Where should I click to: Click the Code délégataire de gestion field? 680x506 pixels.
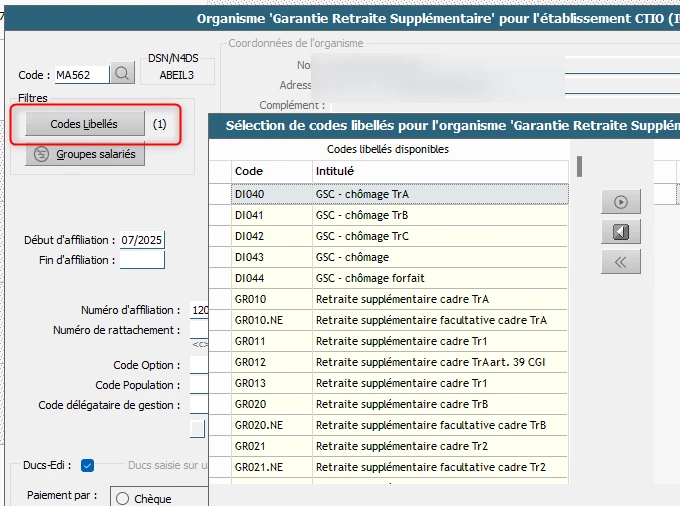(199, 405)
